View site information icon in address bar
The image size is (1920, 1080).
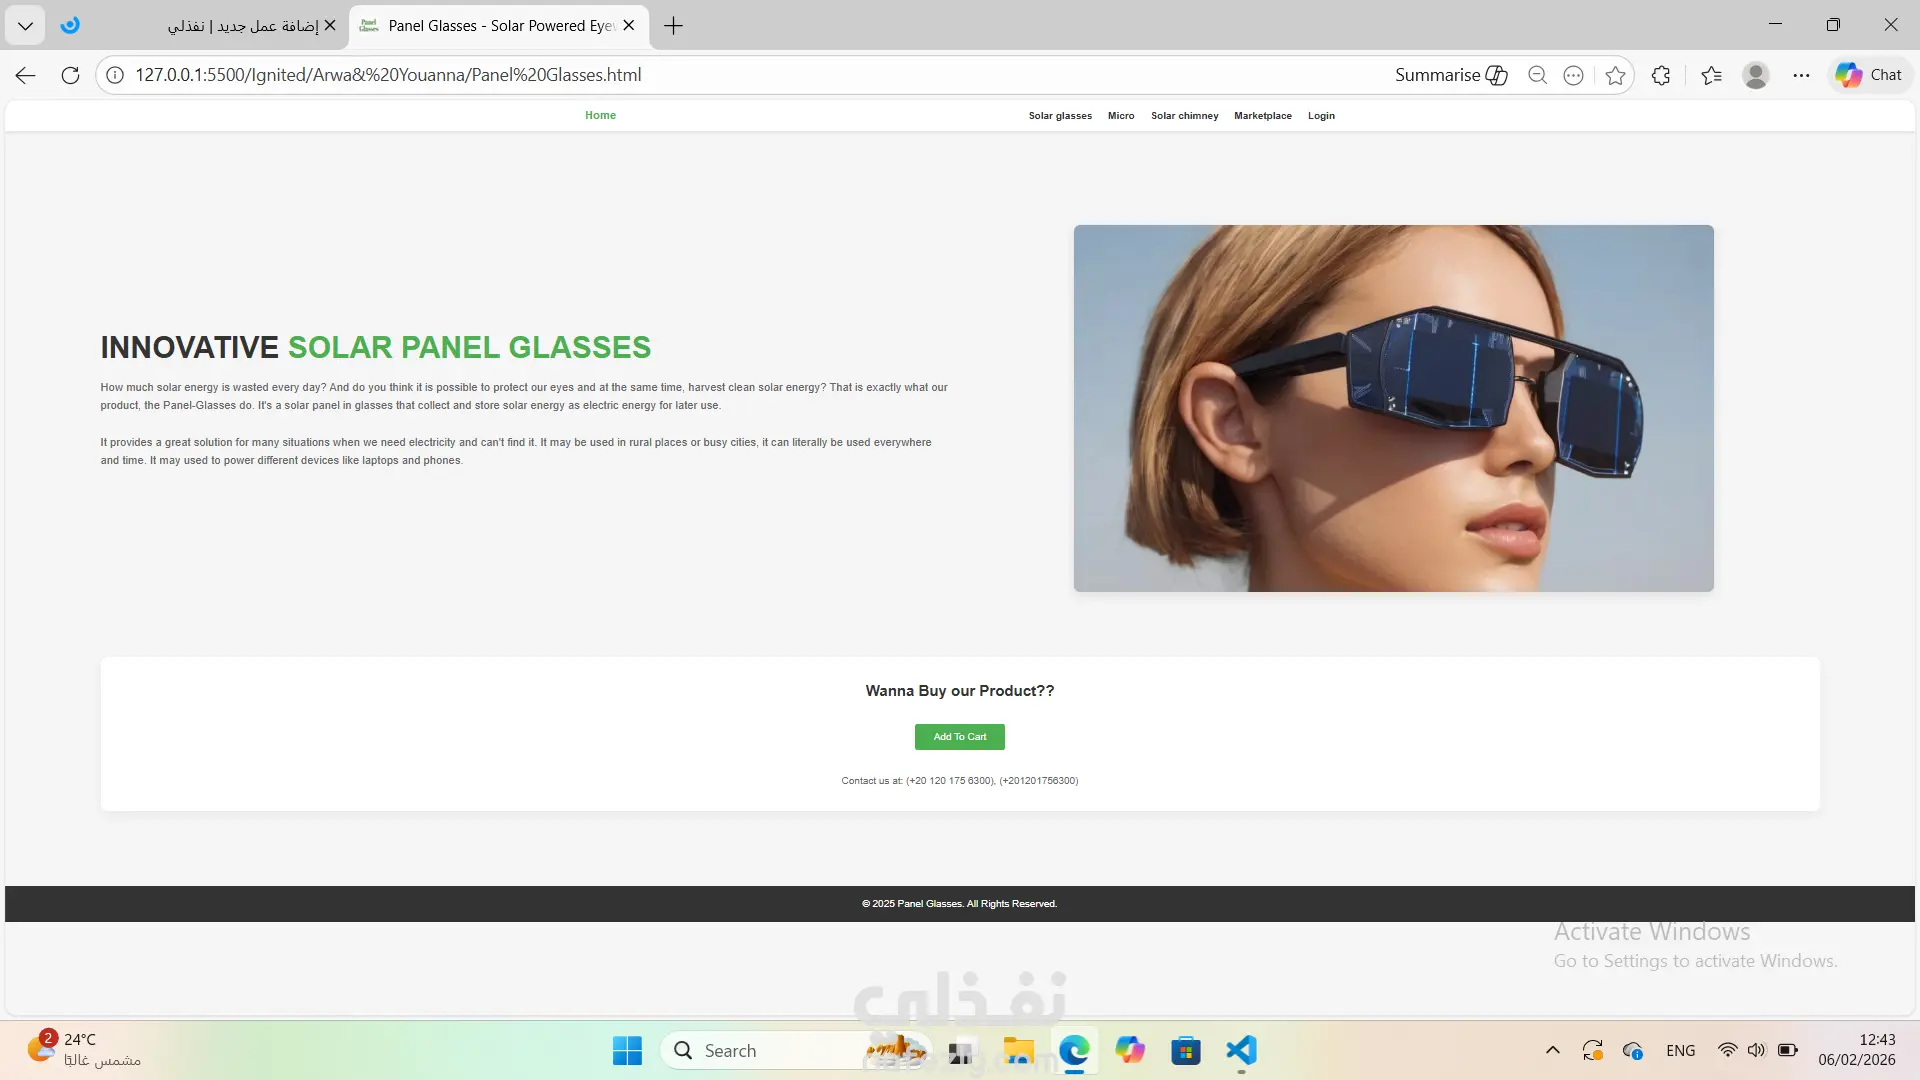(115, 75)
